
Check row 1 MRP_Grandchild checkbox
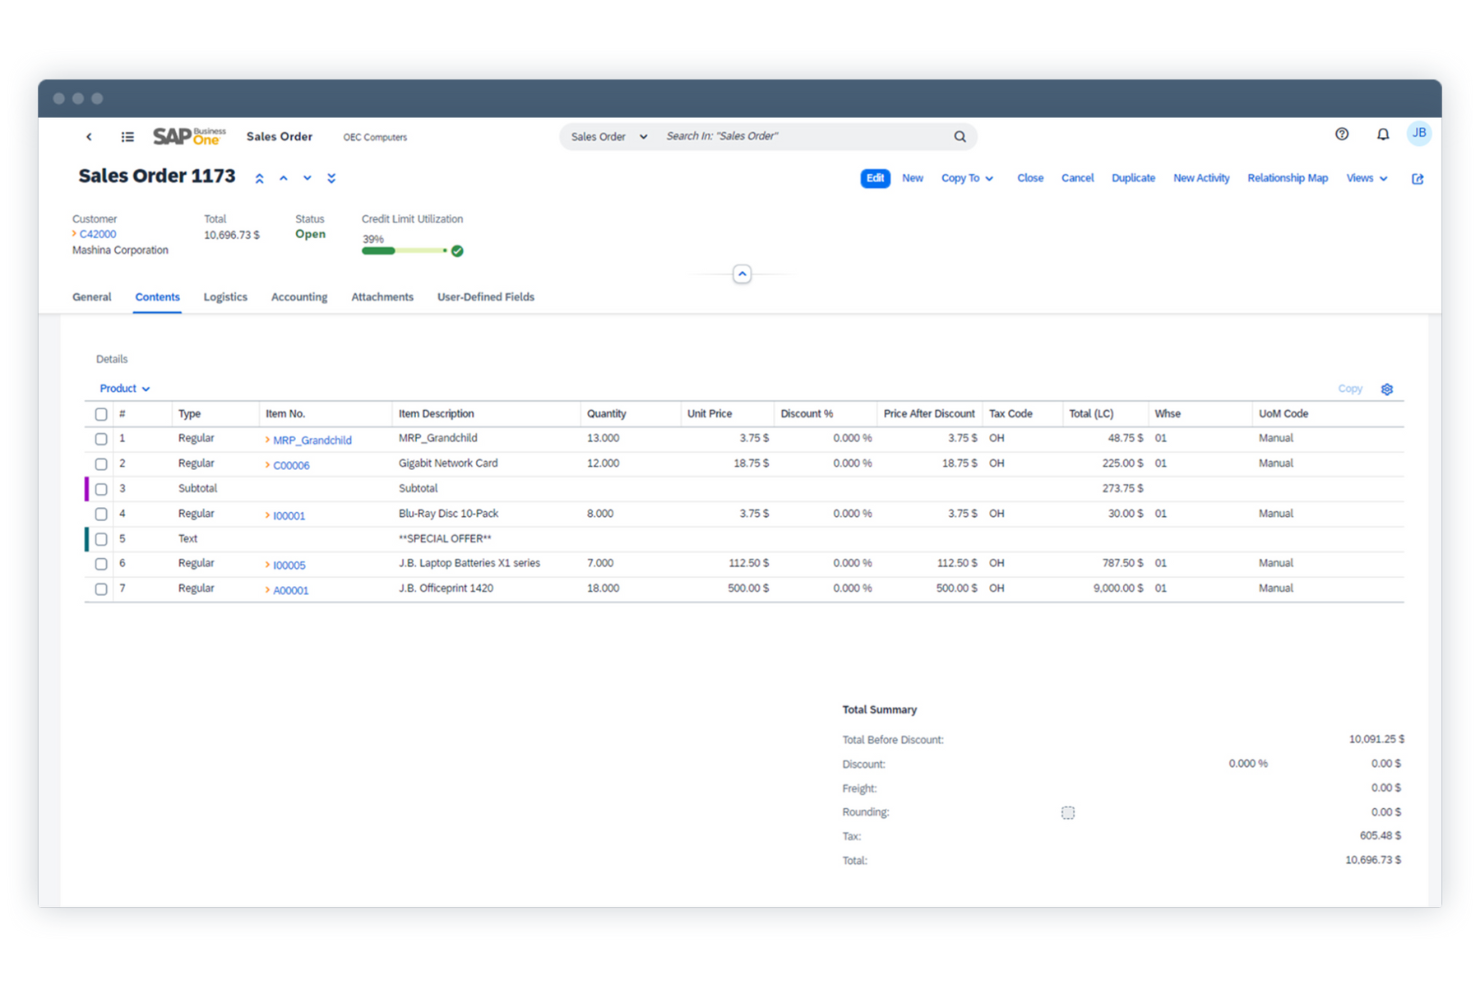(x=101, y=439)
